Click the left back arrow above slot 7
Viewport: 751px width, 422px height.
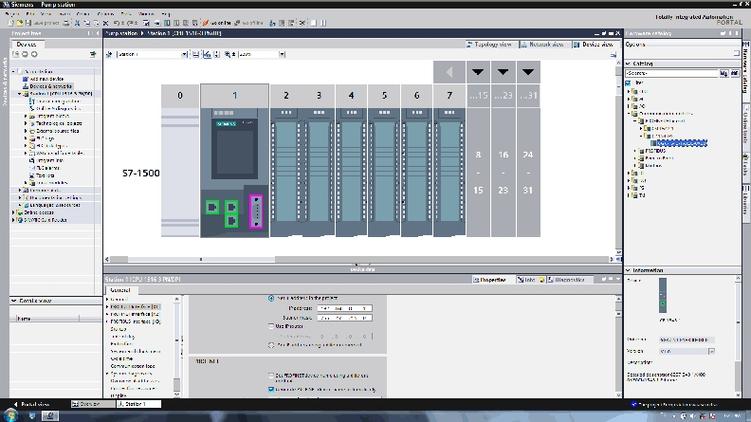coord(449,72)
